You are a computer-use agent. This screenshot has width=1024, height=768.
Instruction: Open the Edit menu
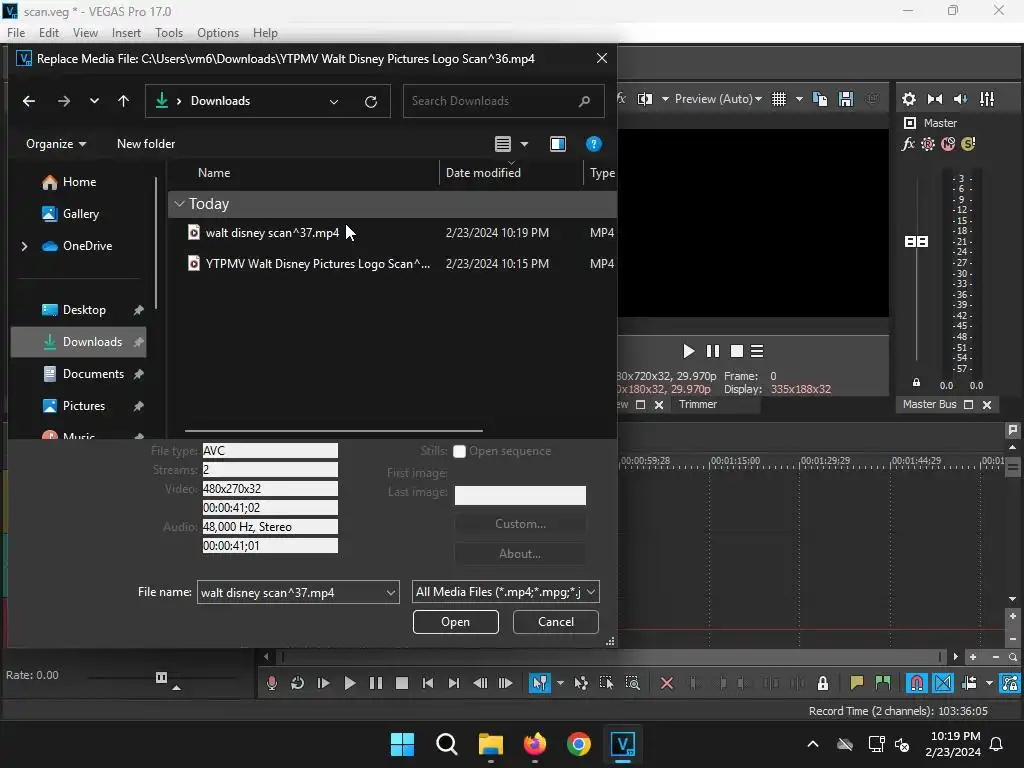pyautogui.click(x=49, y=33)
